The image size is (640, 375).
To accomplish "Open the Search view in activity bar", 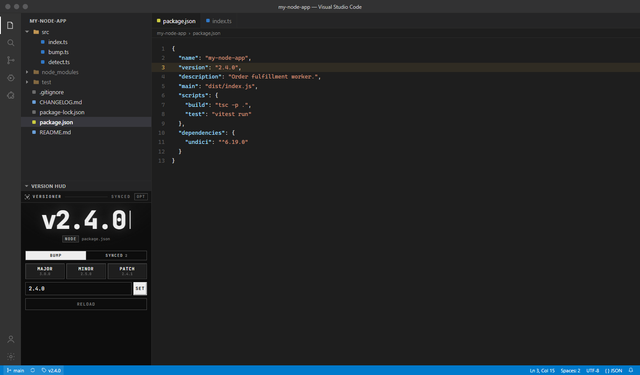I will 10,43.
